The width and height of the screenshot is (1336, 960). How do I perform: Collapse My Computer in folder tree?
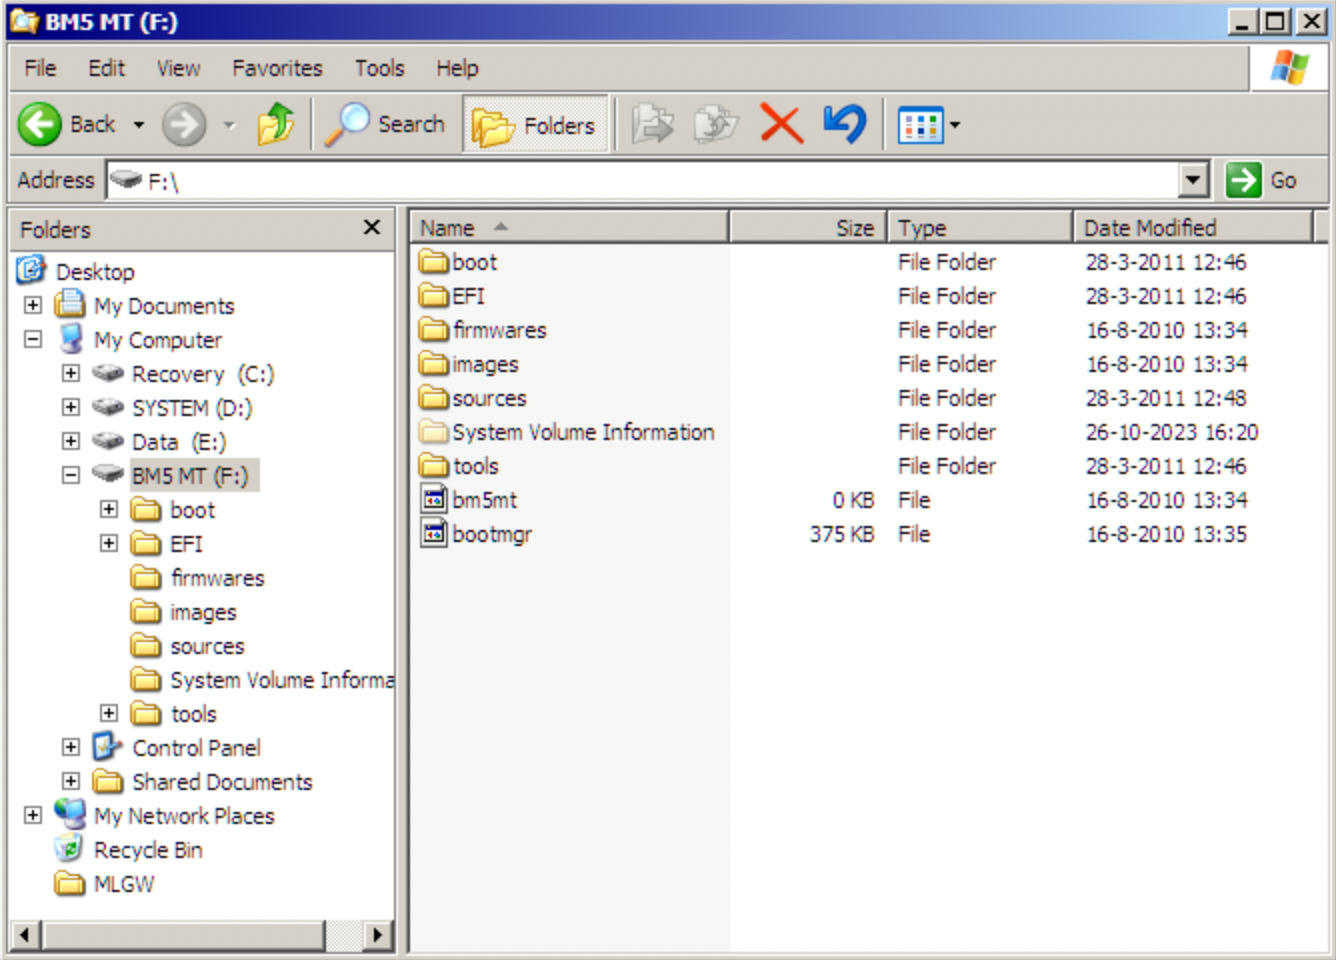tap(33, 339)
